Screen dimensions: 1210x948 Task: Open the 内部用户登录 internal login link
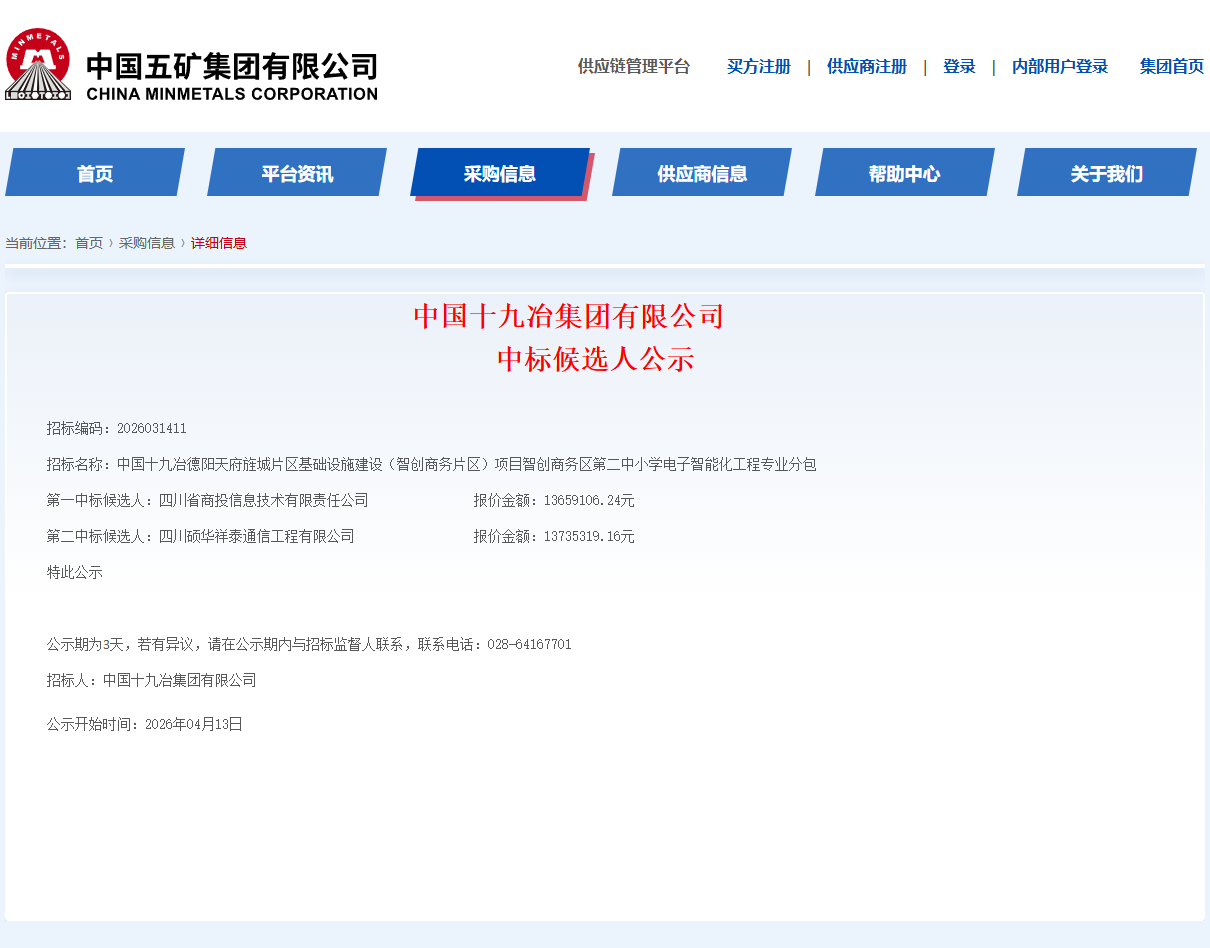tap(1059, 67)
